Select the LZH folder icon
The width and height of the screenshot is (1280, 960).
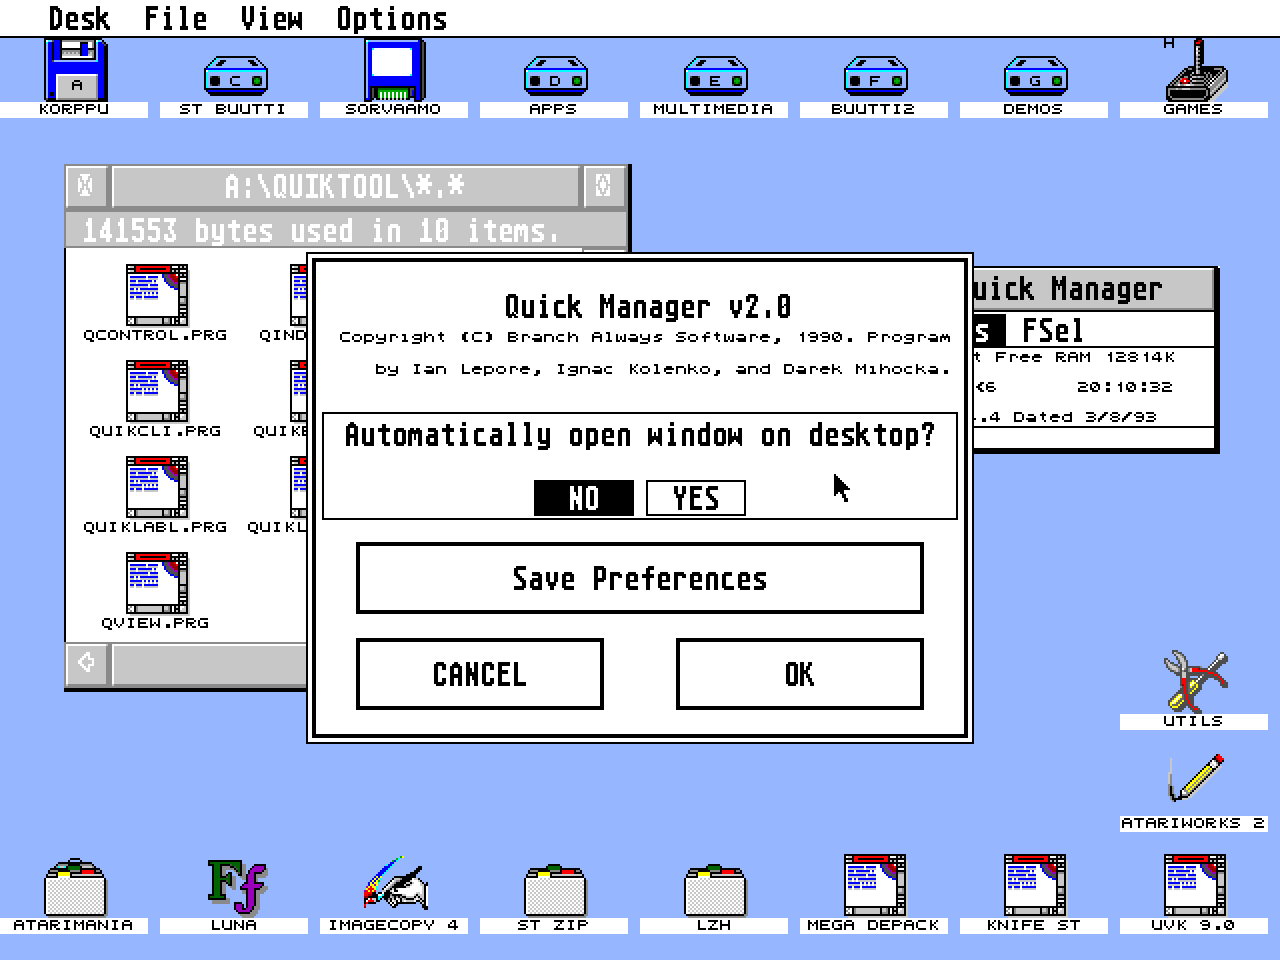point(715,888)
